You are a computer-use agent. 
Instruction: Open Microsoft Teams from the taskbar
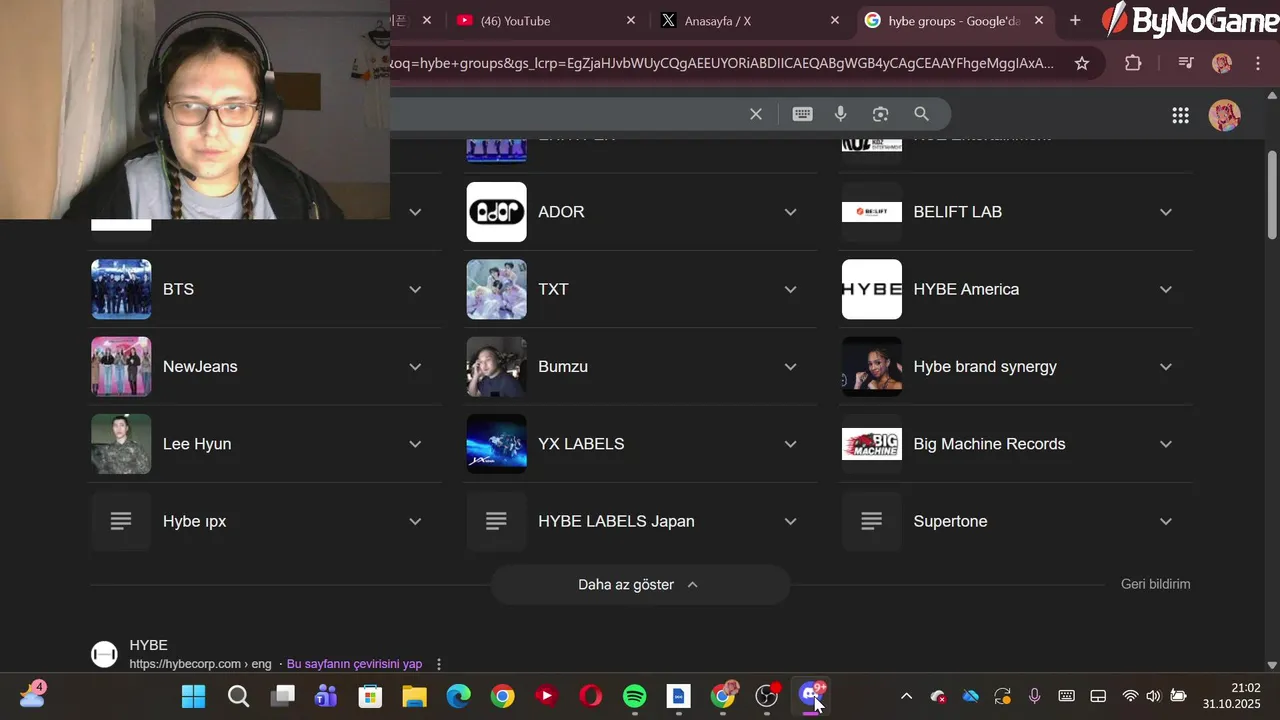(x=326, y=696)
